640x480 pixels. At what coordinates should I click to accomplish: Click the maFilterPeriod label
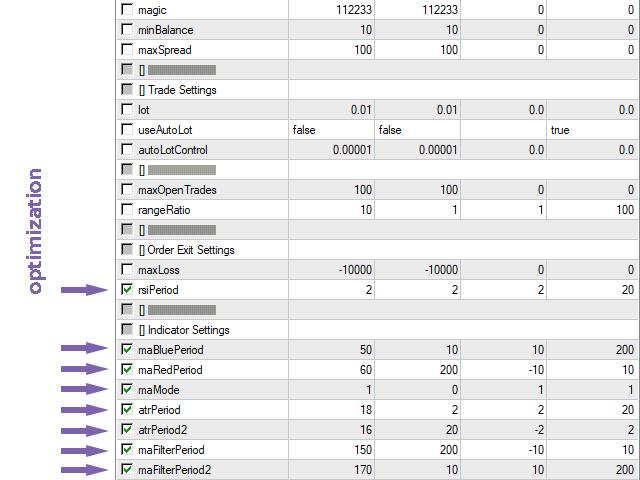(171, 450)
